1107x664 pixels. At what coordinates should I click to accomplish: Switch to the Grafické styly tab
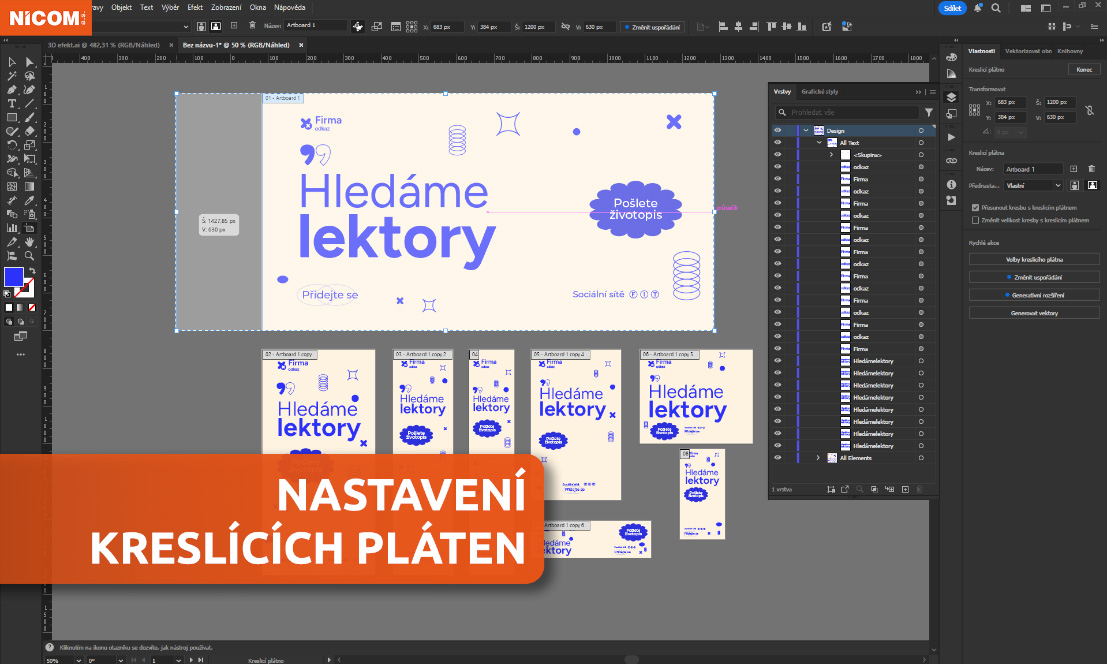pos(820,92)
